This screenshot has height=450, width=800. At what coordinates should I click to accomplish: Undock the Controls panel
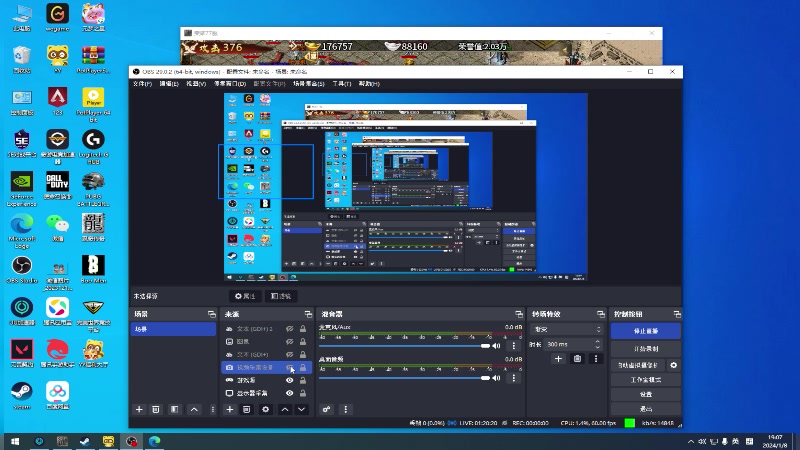pyautogui.click(x=677, y=314)
